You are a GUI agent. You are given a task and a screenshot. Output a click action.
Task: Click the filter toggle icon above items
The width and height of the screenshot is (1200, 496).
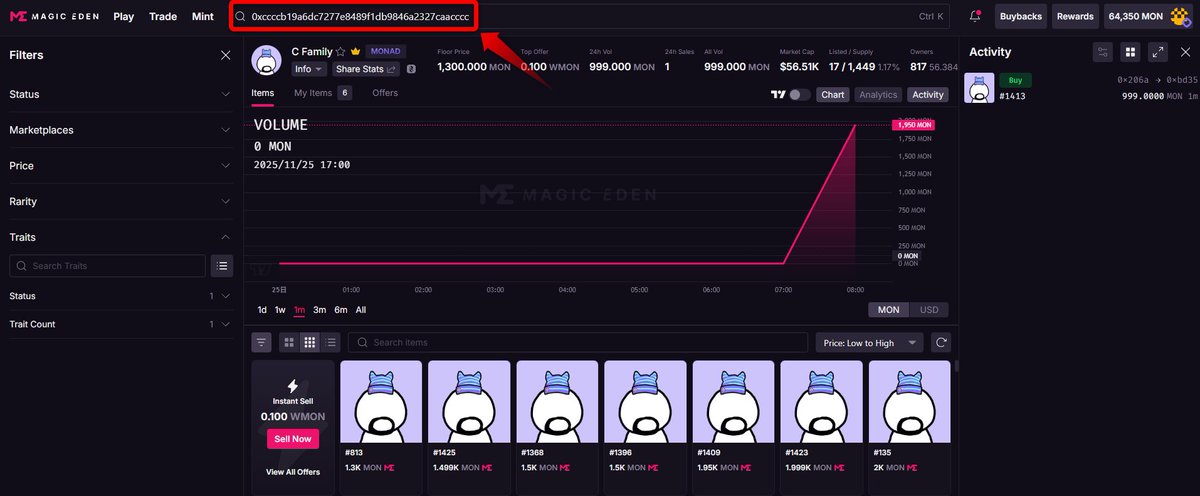point(261,342)
